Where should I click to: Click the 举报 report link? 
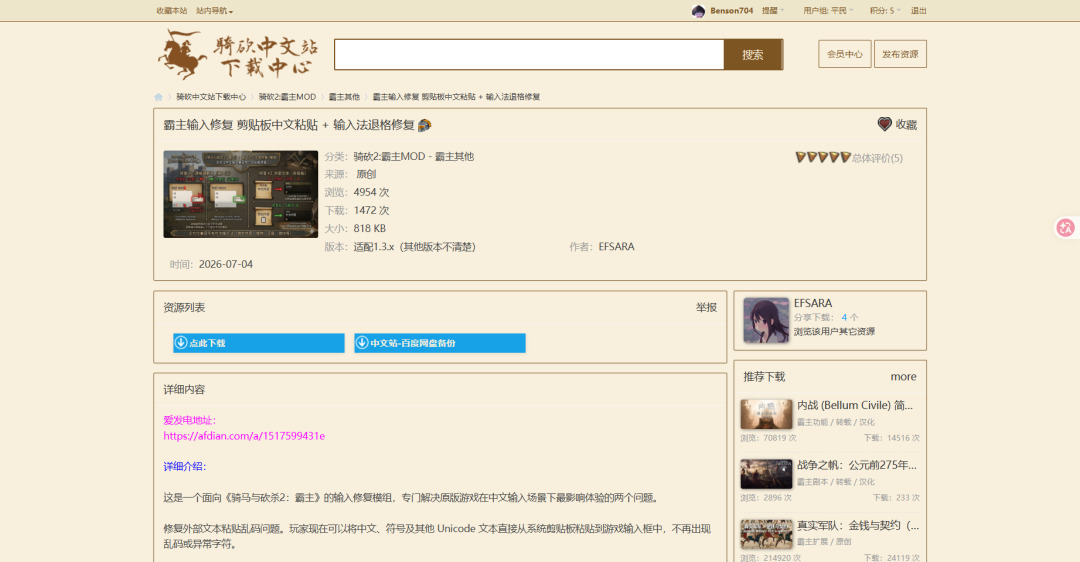click(706, 307)
